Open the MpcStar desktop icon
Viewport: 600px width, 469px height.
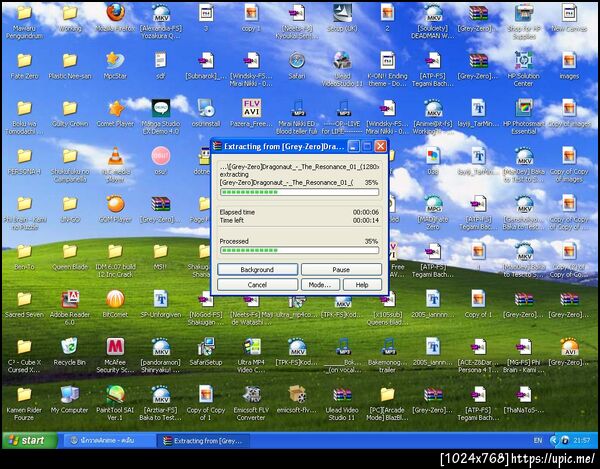(115, 61)
